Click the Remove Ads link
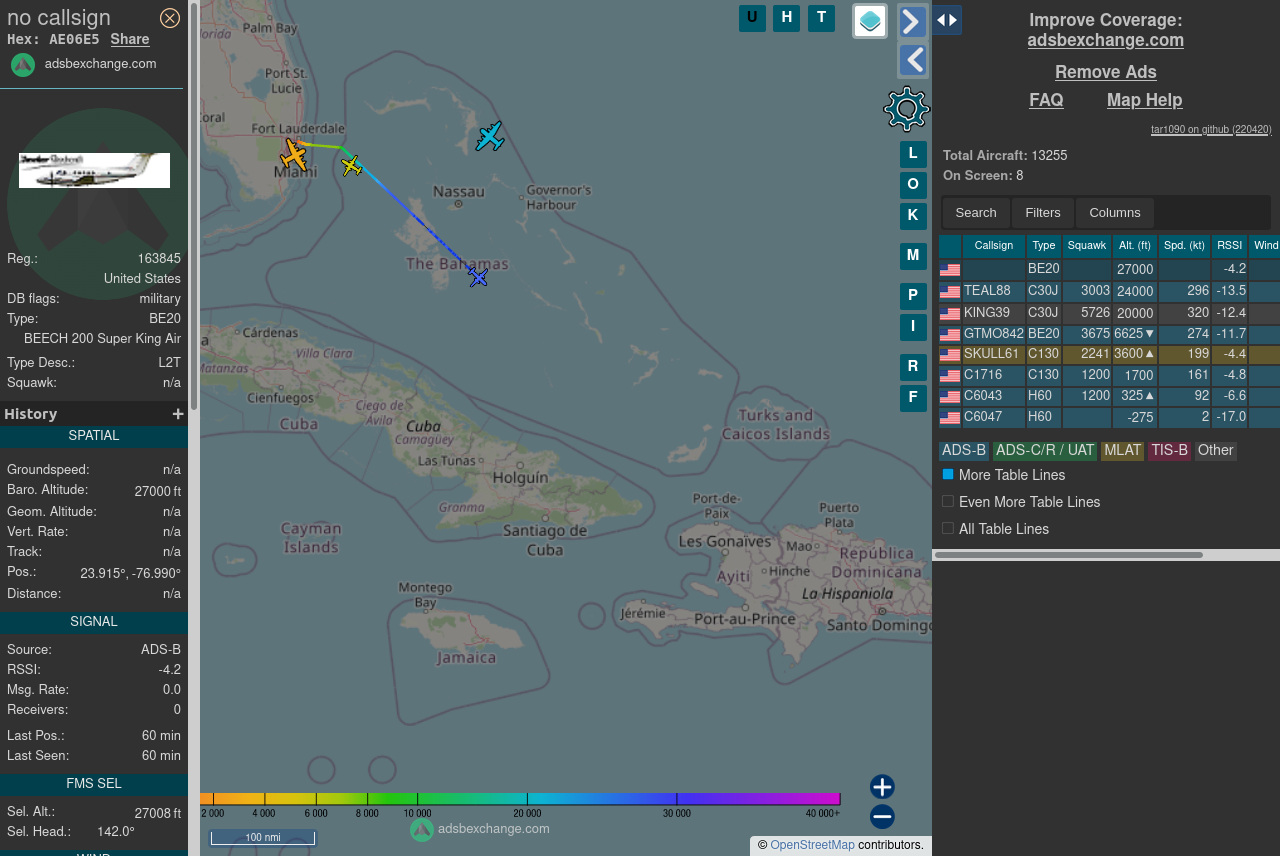Image resolution: width=1280 pixels, height=856 pixels. click(x=1105, y=72)
